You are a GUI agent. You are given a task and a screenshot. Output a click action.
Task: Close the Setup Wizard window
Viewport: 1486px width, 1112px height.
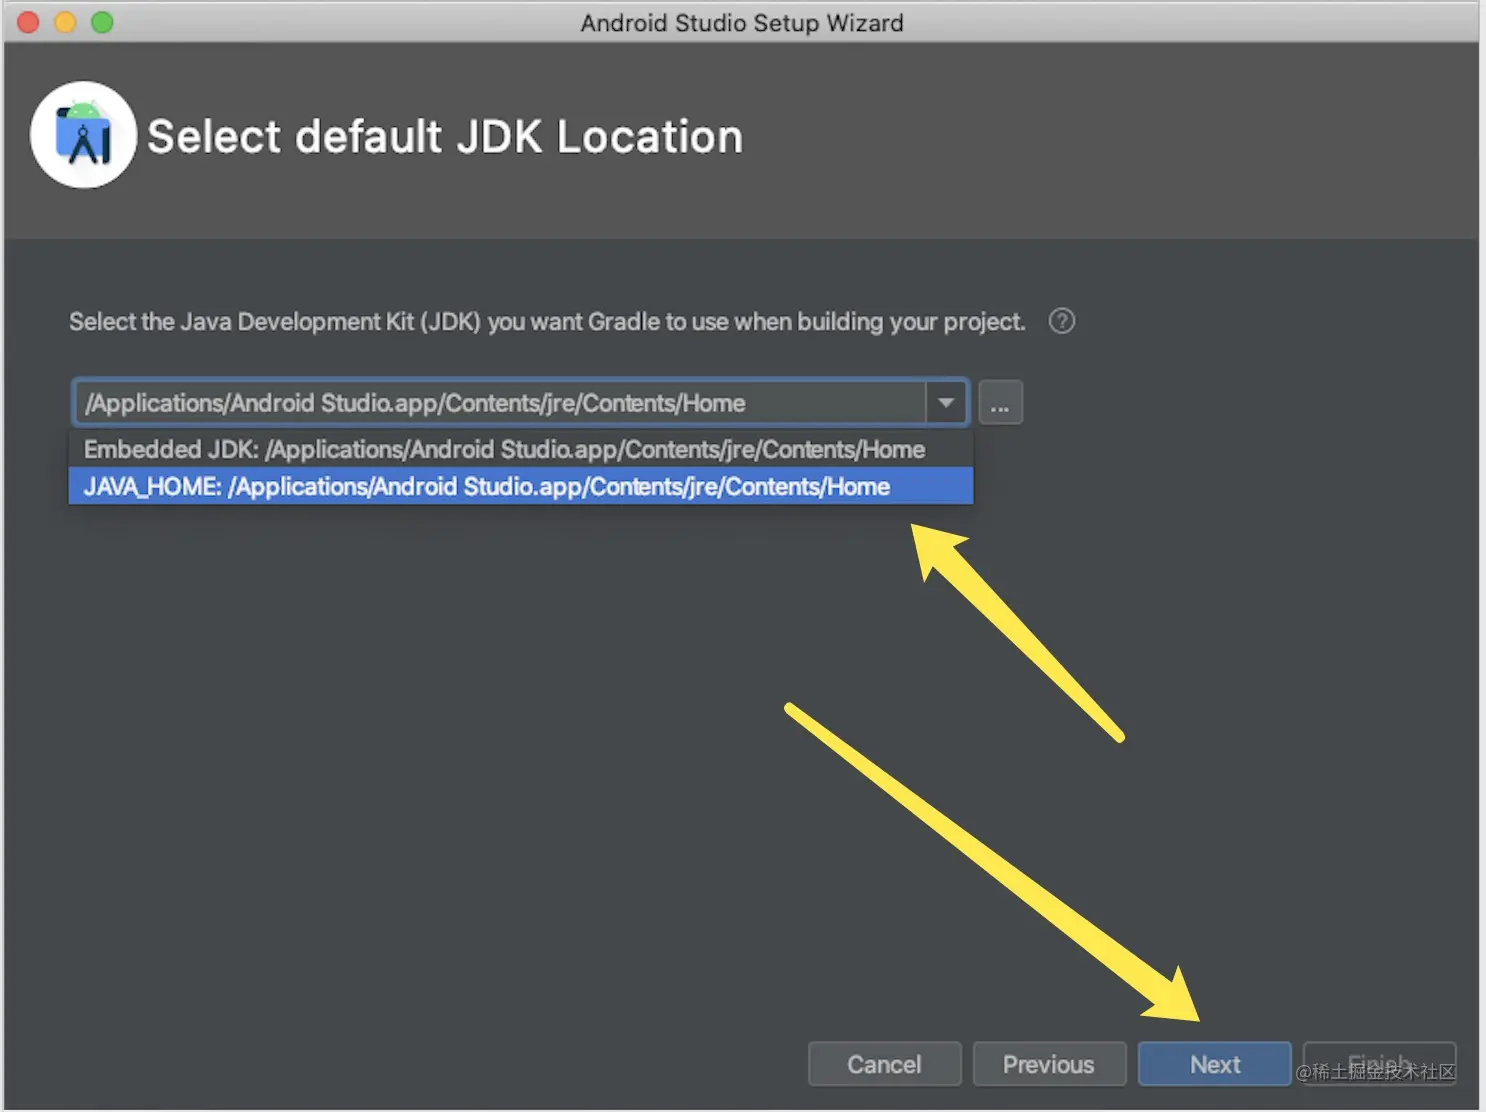(28, 22)
